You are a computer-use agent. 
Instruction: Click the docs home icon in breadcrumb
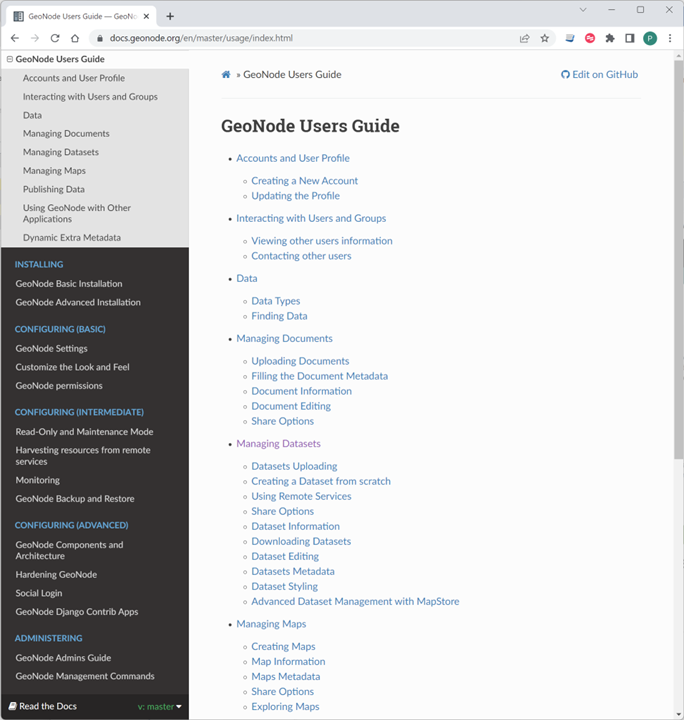(x=226, y=75)
